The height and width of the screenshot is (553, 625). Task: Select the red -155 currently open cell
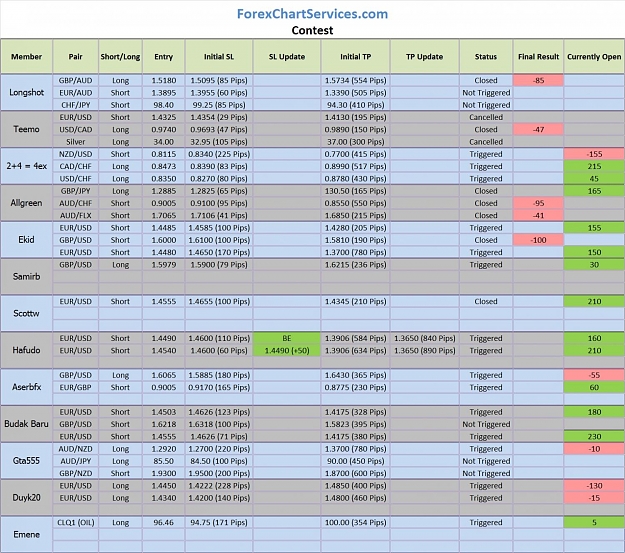click(x=594, y=154)
